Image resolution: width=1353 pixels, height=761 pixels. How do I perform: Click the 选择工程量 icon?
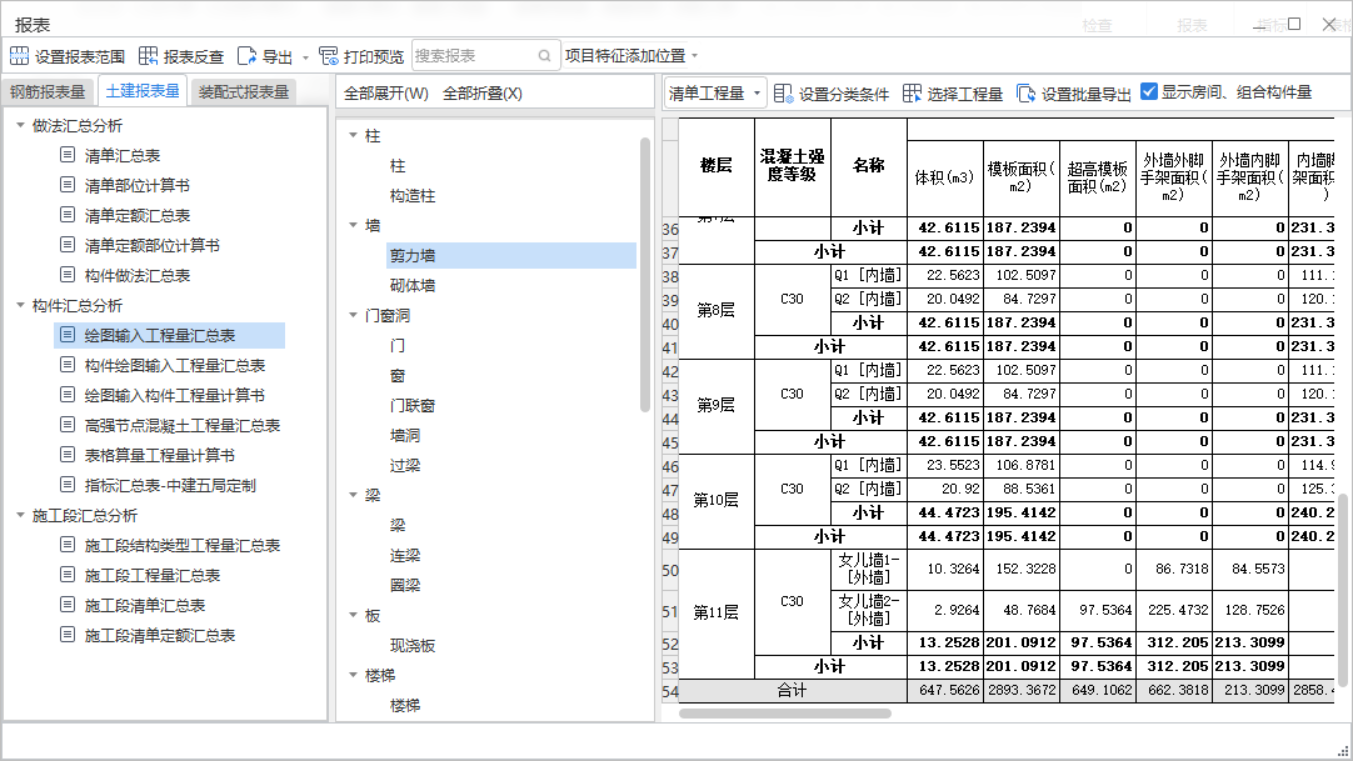912,93
